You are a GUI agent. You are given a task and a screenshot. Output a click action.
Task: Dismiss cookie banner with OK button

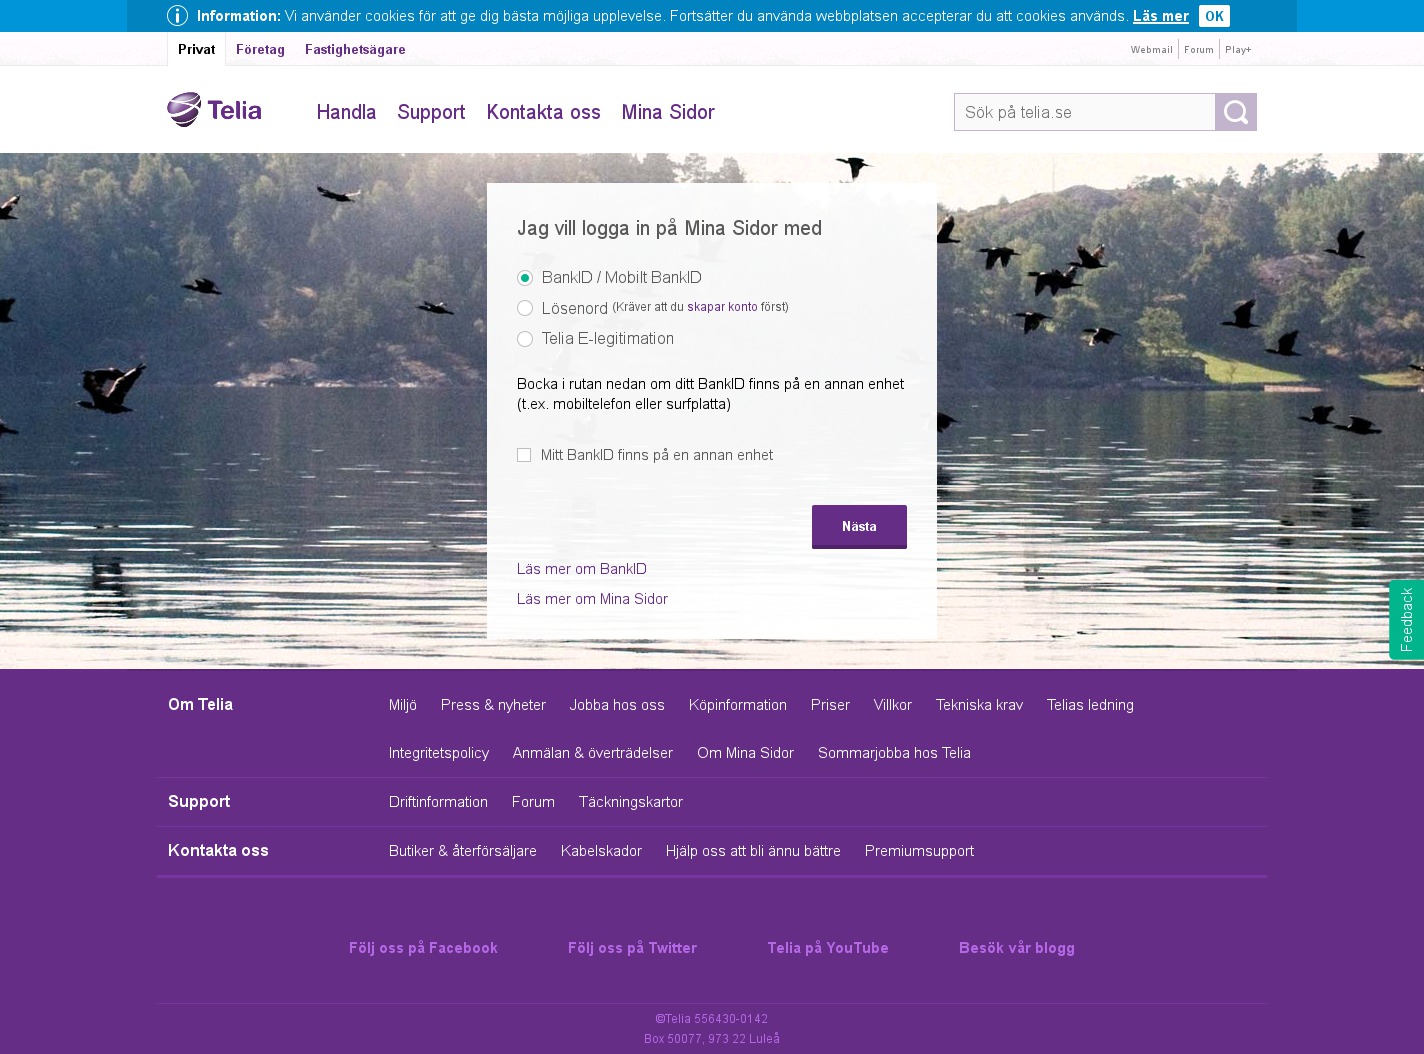point(1214,16)
